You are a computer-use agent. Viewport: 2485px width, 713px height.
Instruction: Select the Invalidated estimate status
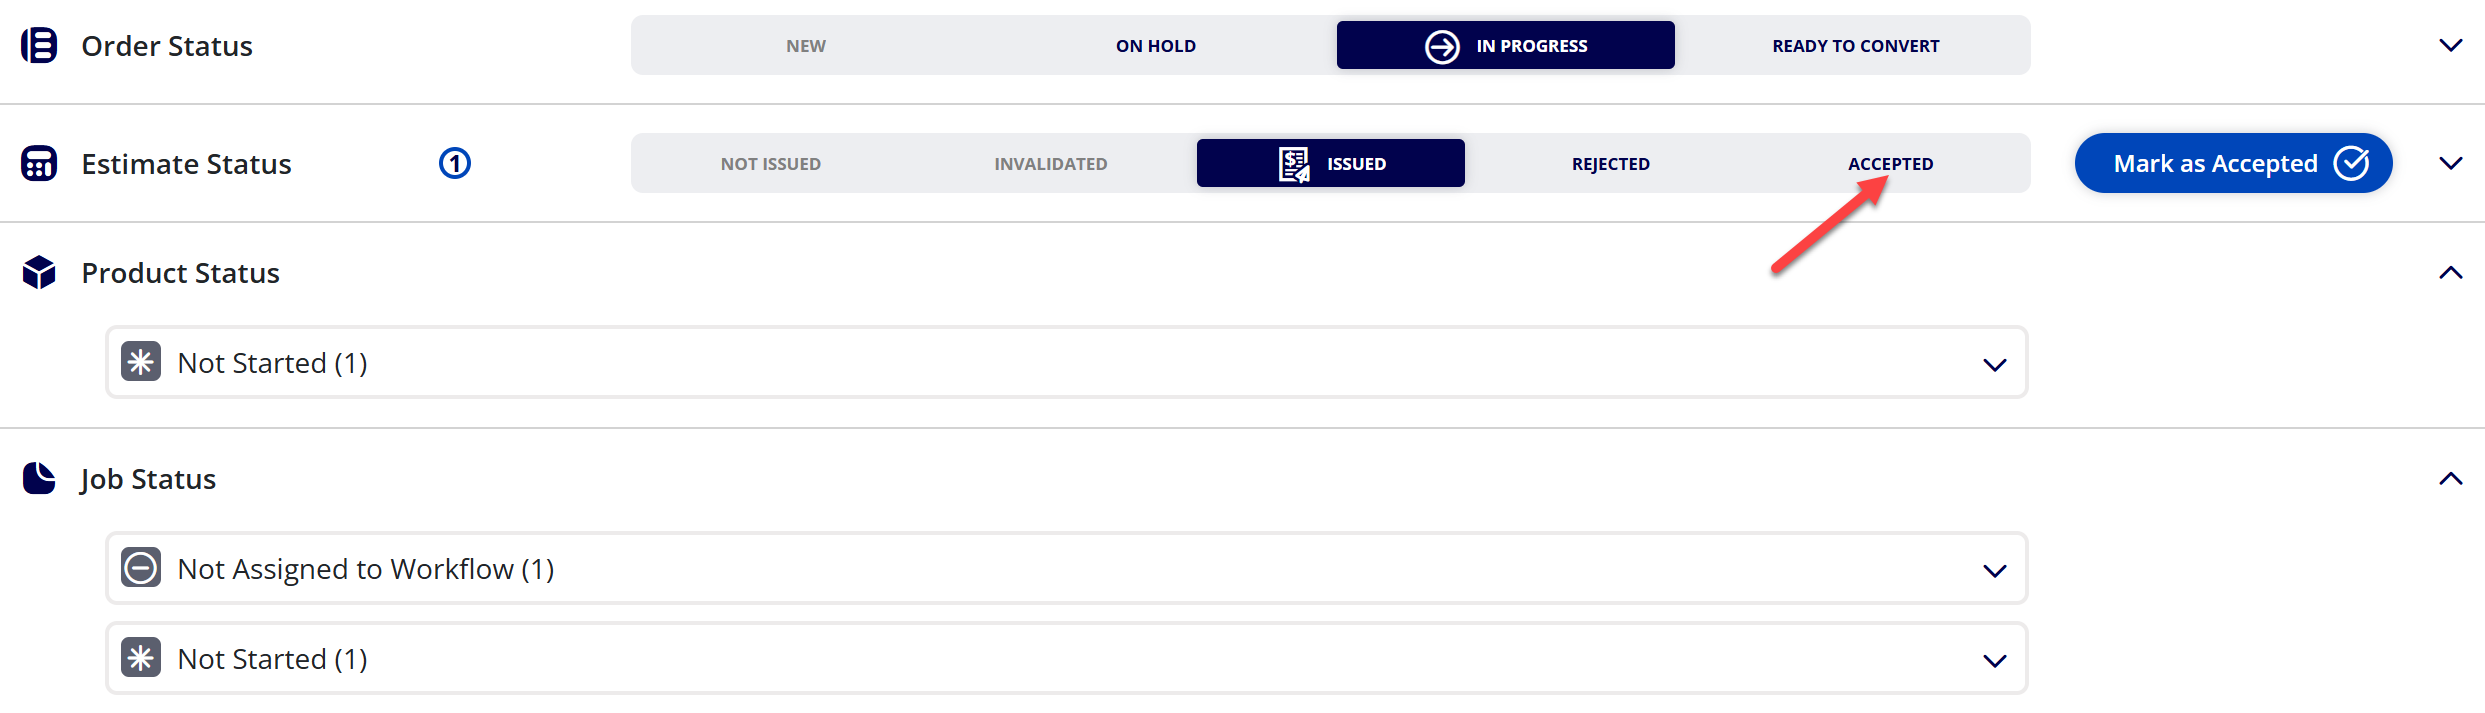1051,164
